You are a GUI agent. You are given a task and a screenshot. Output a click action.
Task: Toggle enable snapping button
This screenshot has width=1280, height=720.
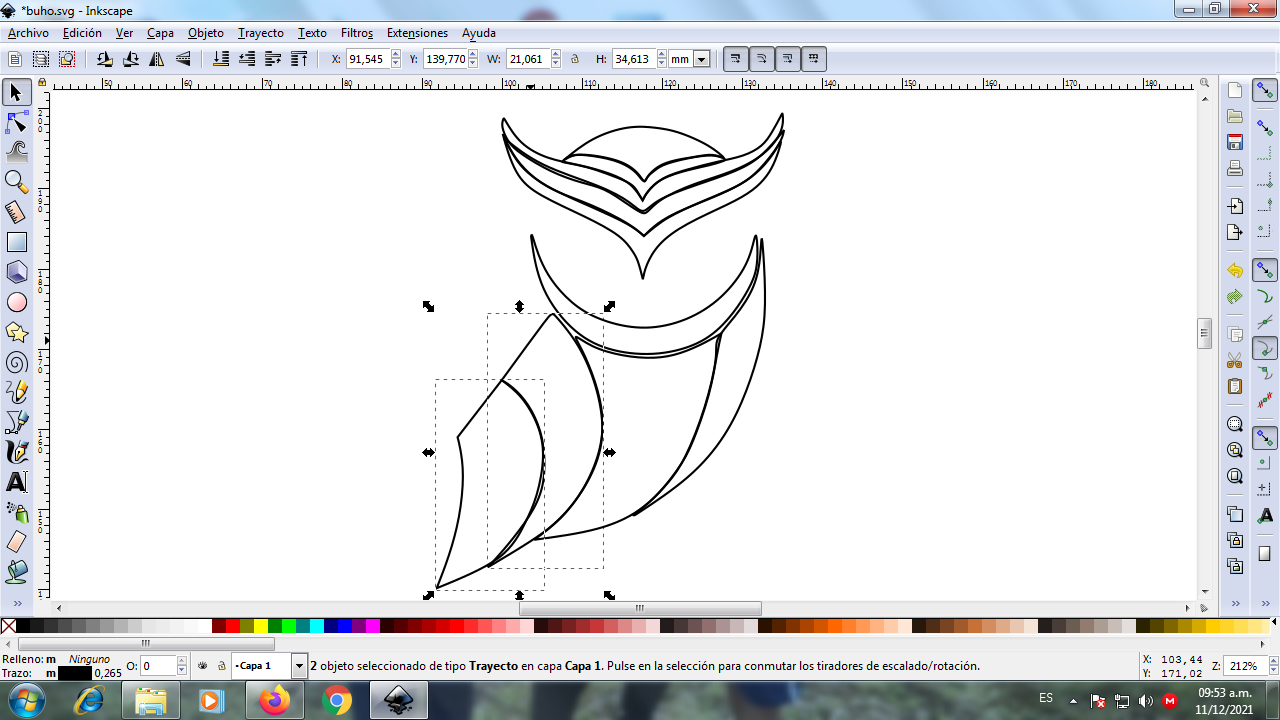point(1265,91)
